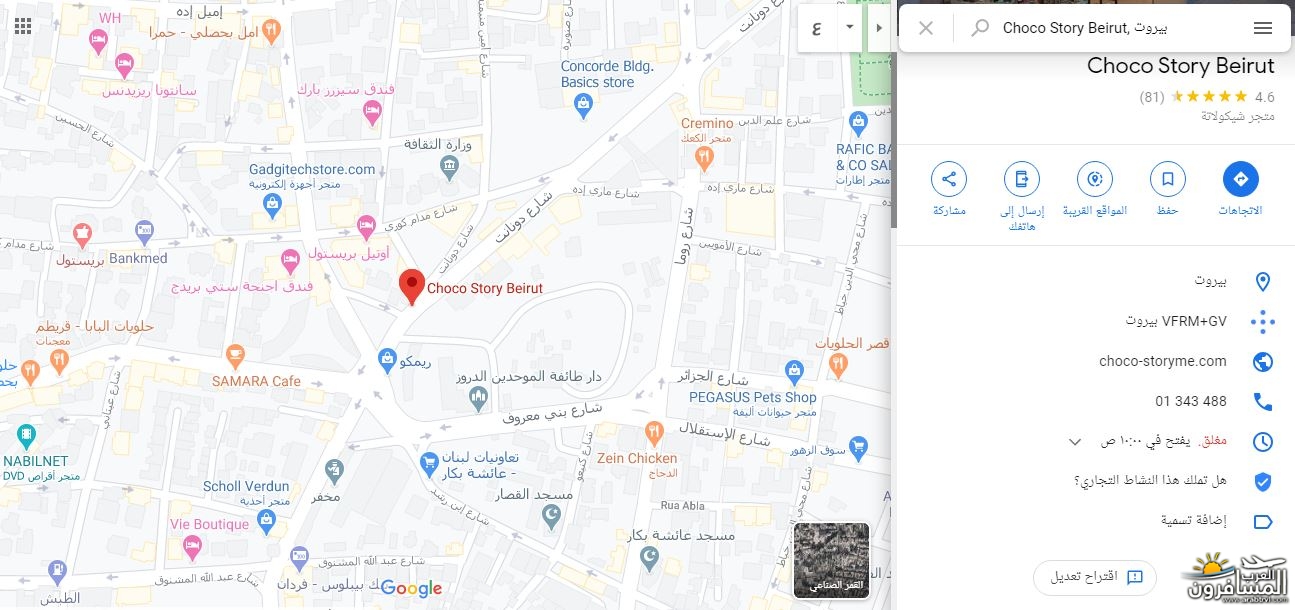Open the Google apps grid icon

22,25
